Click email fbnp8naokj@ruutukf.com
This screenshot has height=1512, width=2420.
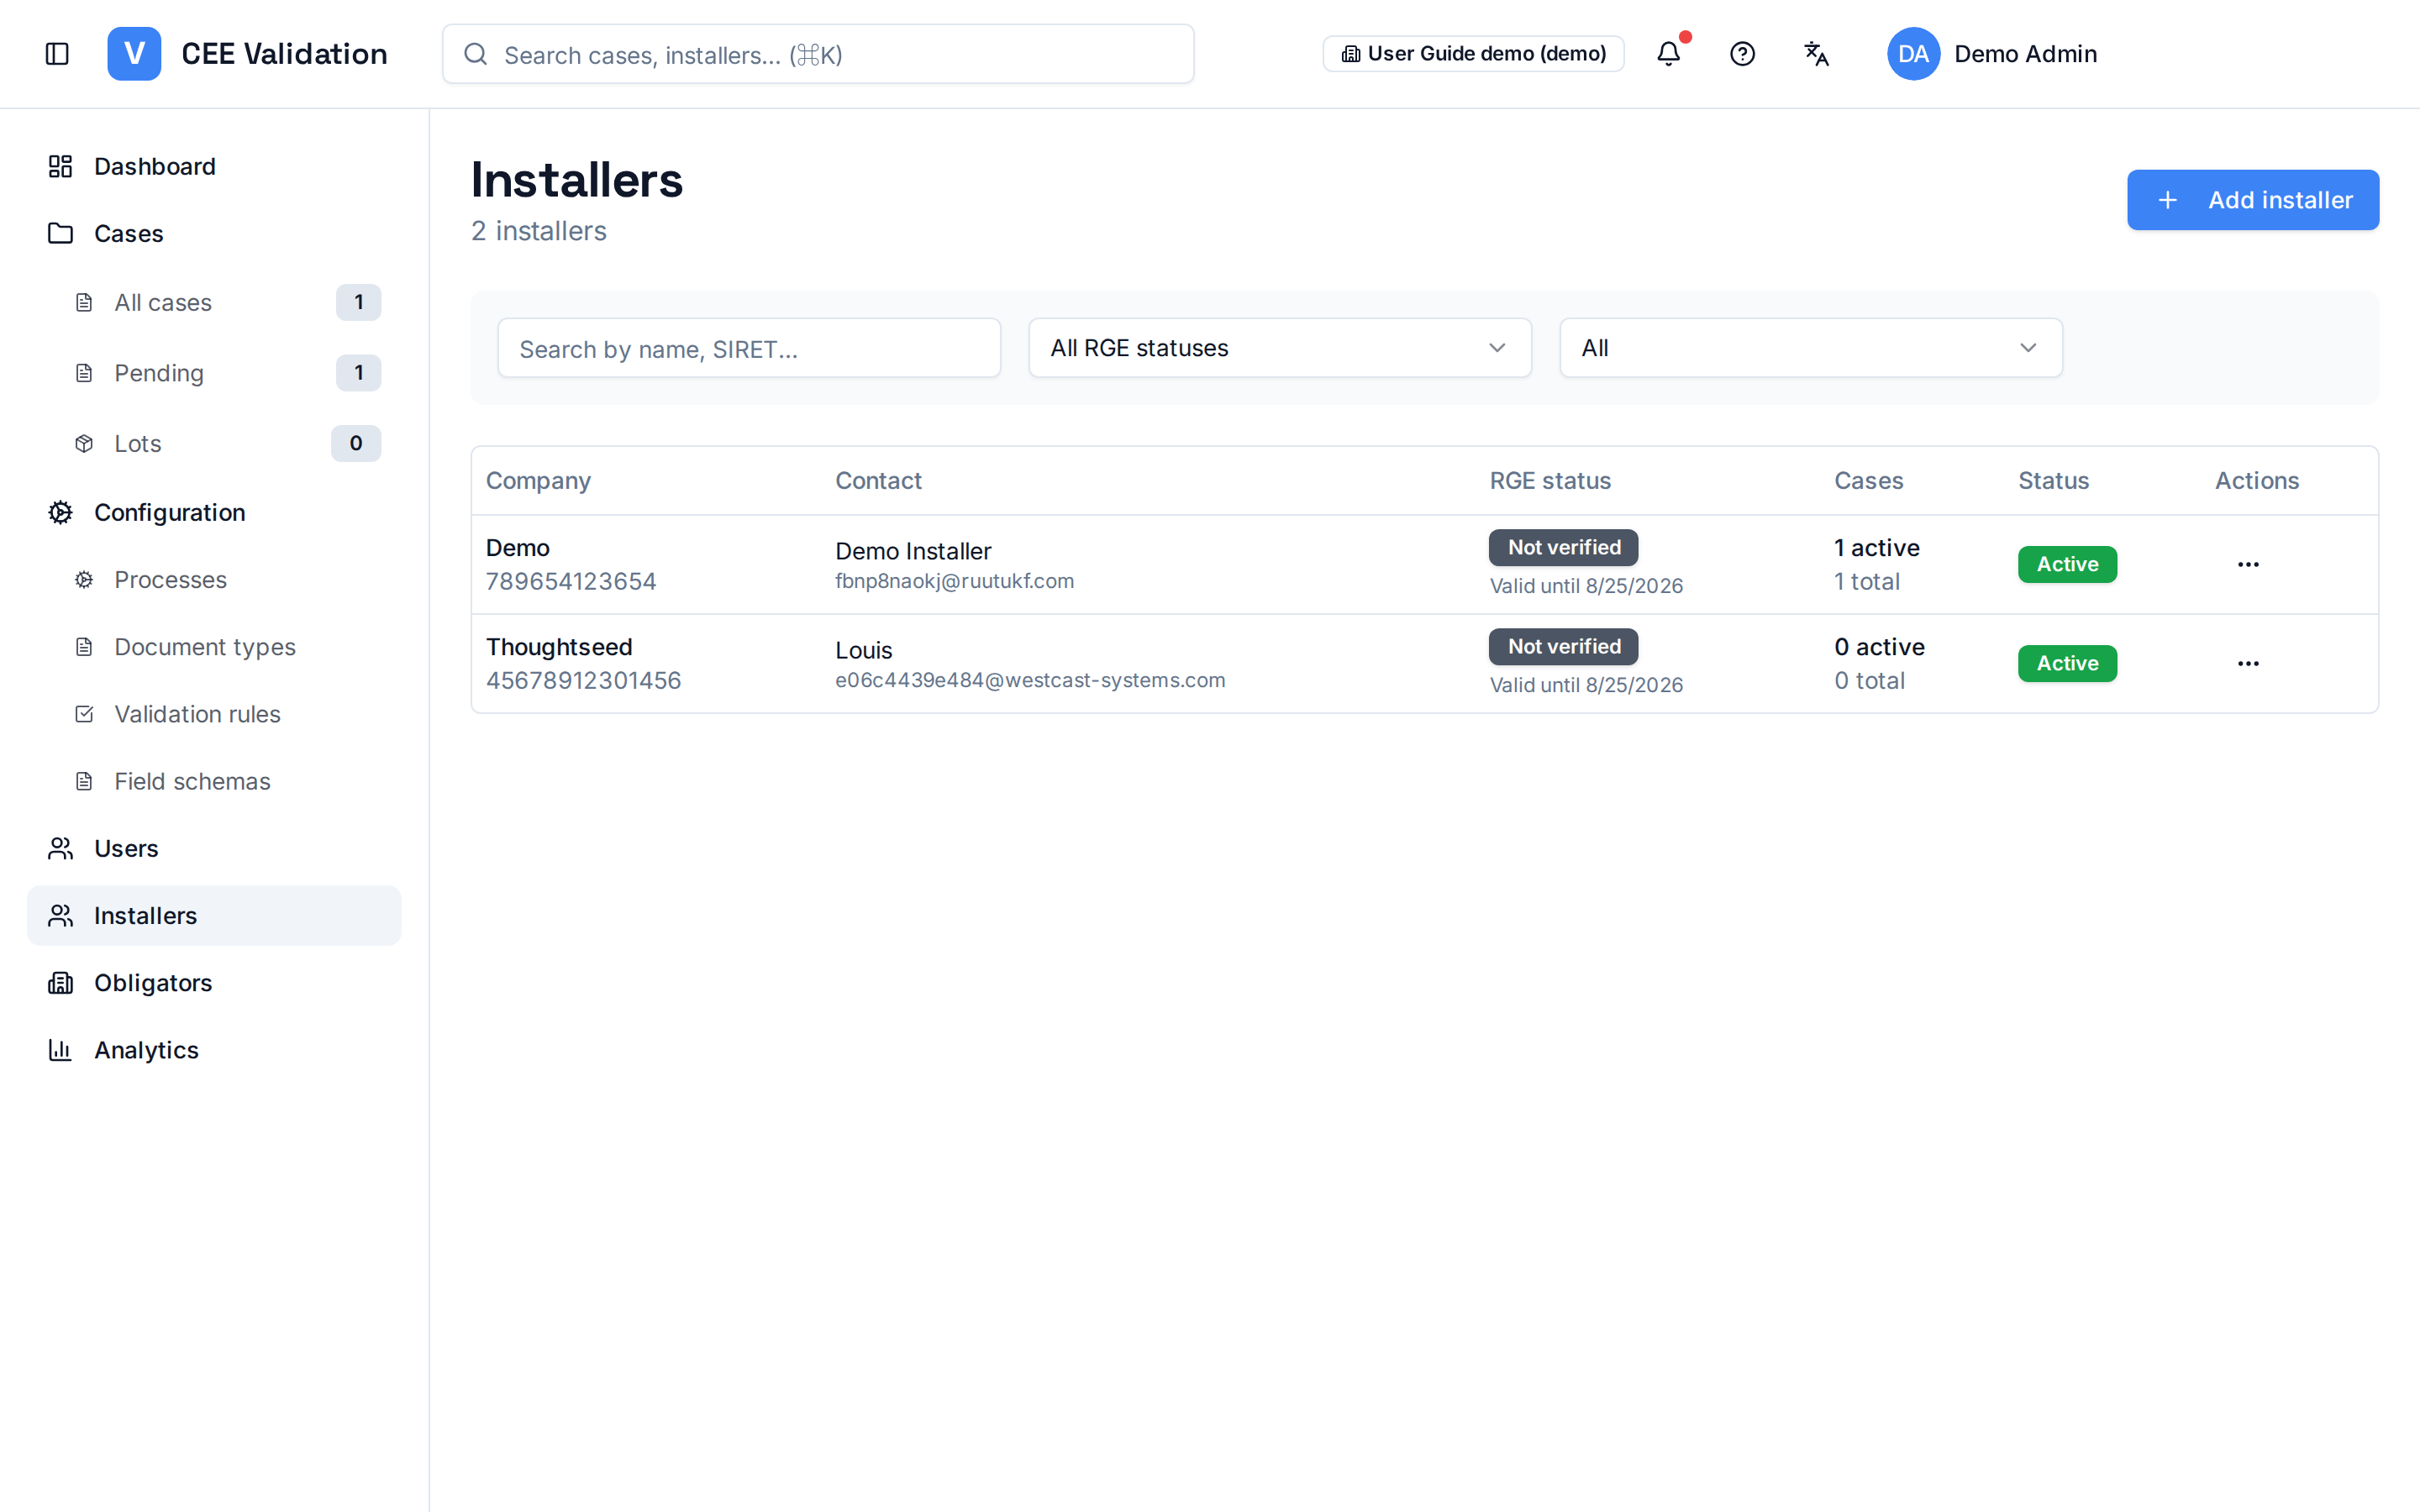point(954,581)
